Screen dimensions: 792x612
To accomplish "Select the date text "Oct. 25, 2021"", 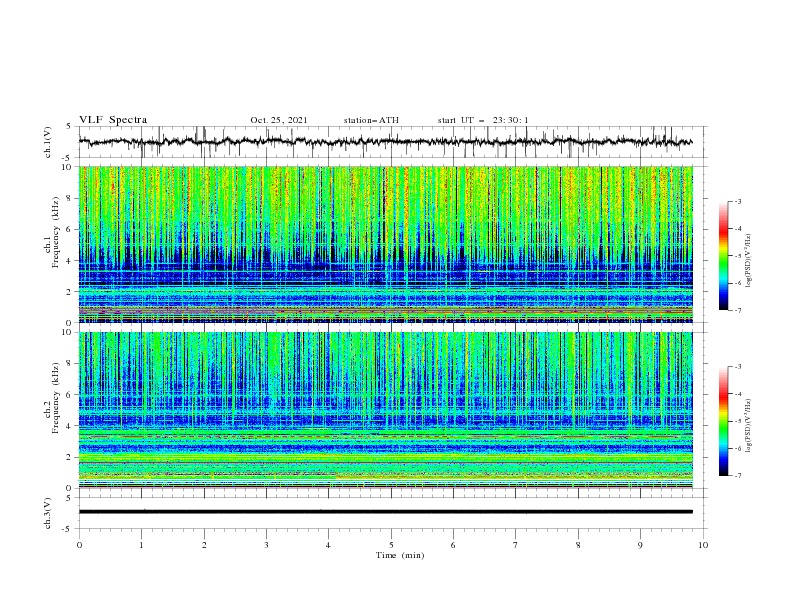I will (278, 120).
